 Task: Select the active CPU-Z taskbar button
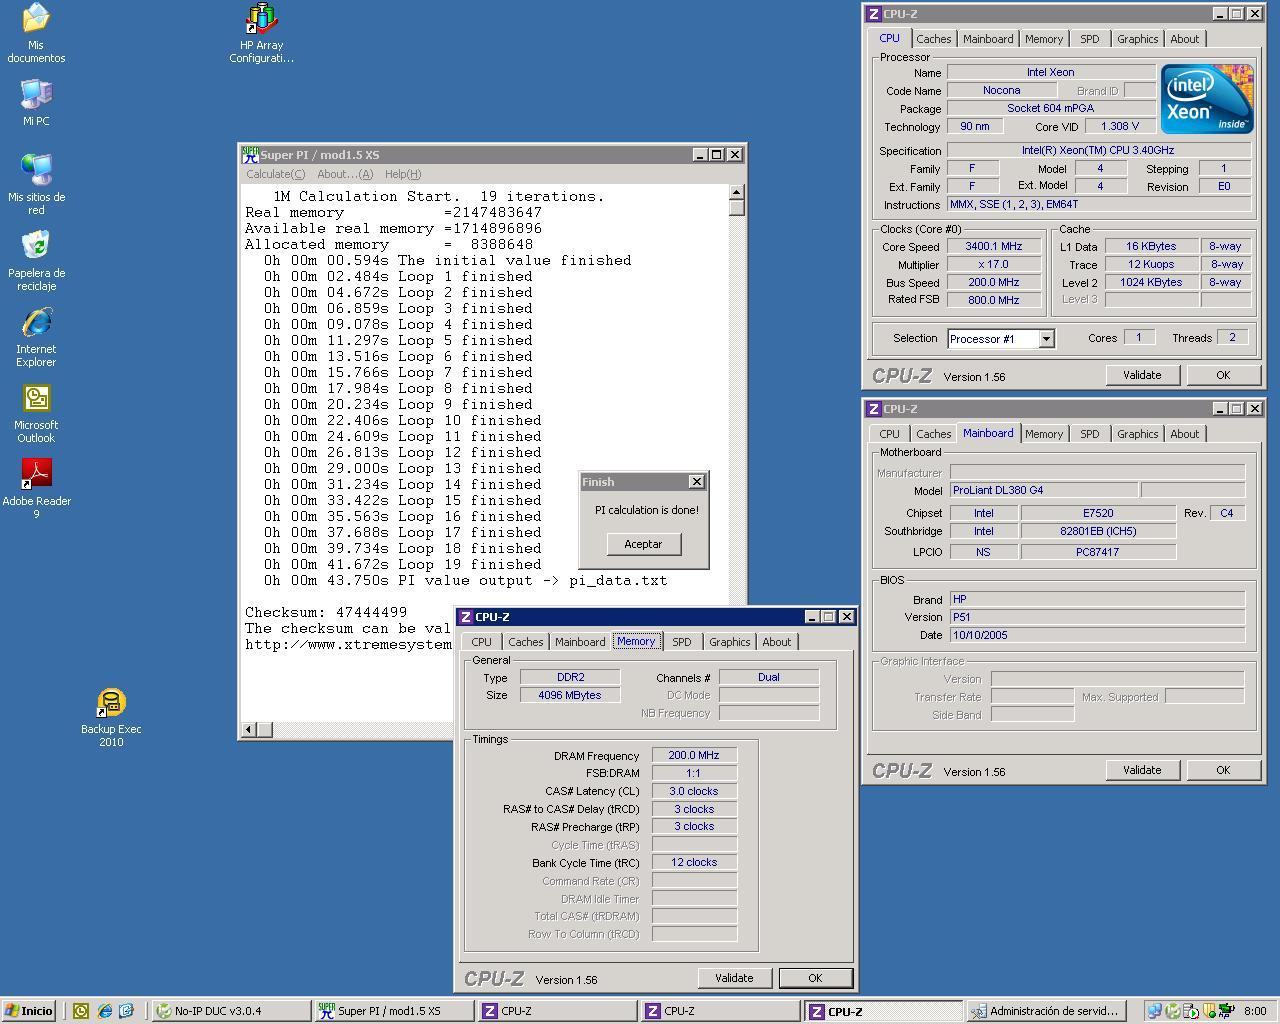point(883,1011)
